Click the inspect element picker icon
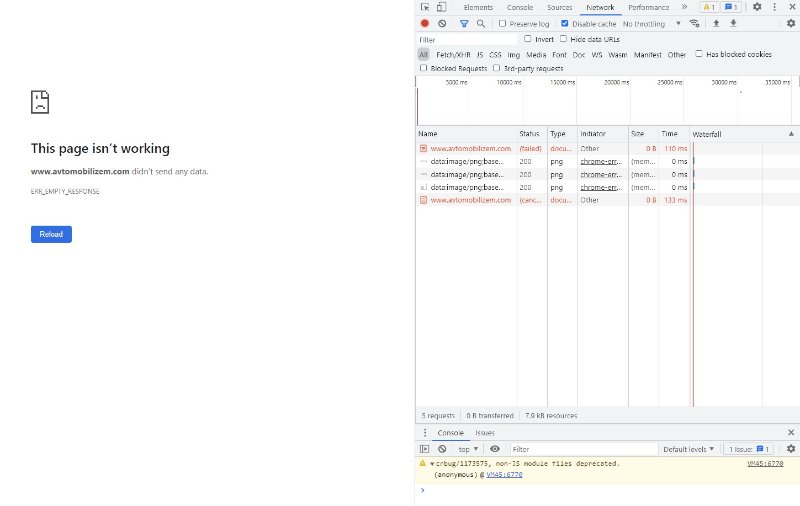800x506 pixels. coord(425,7)
